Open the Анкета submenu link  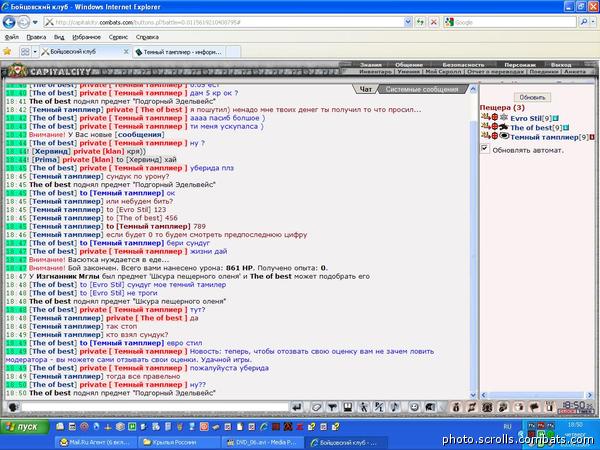click(x=575, y=72)
